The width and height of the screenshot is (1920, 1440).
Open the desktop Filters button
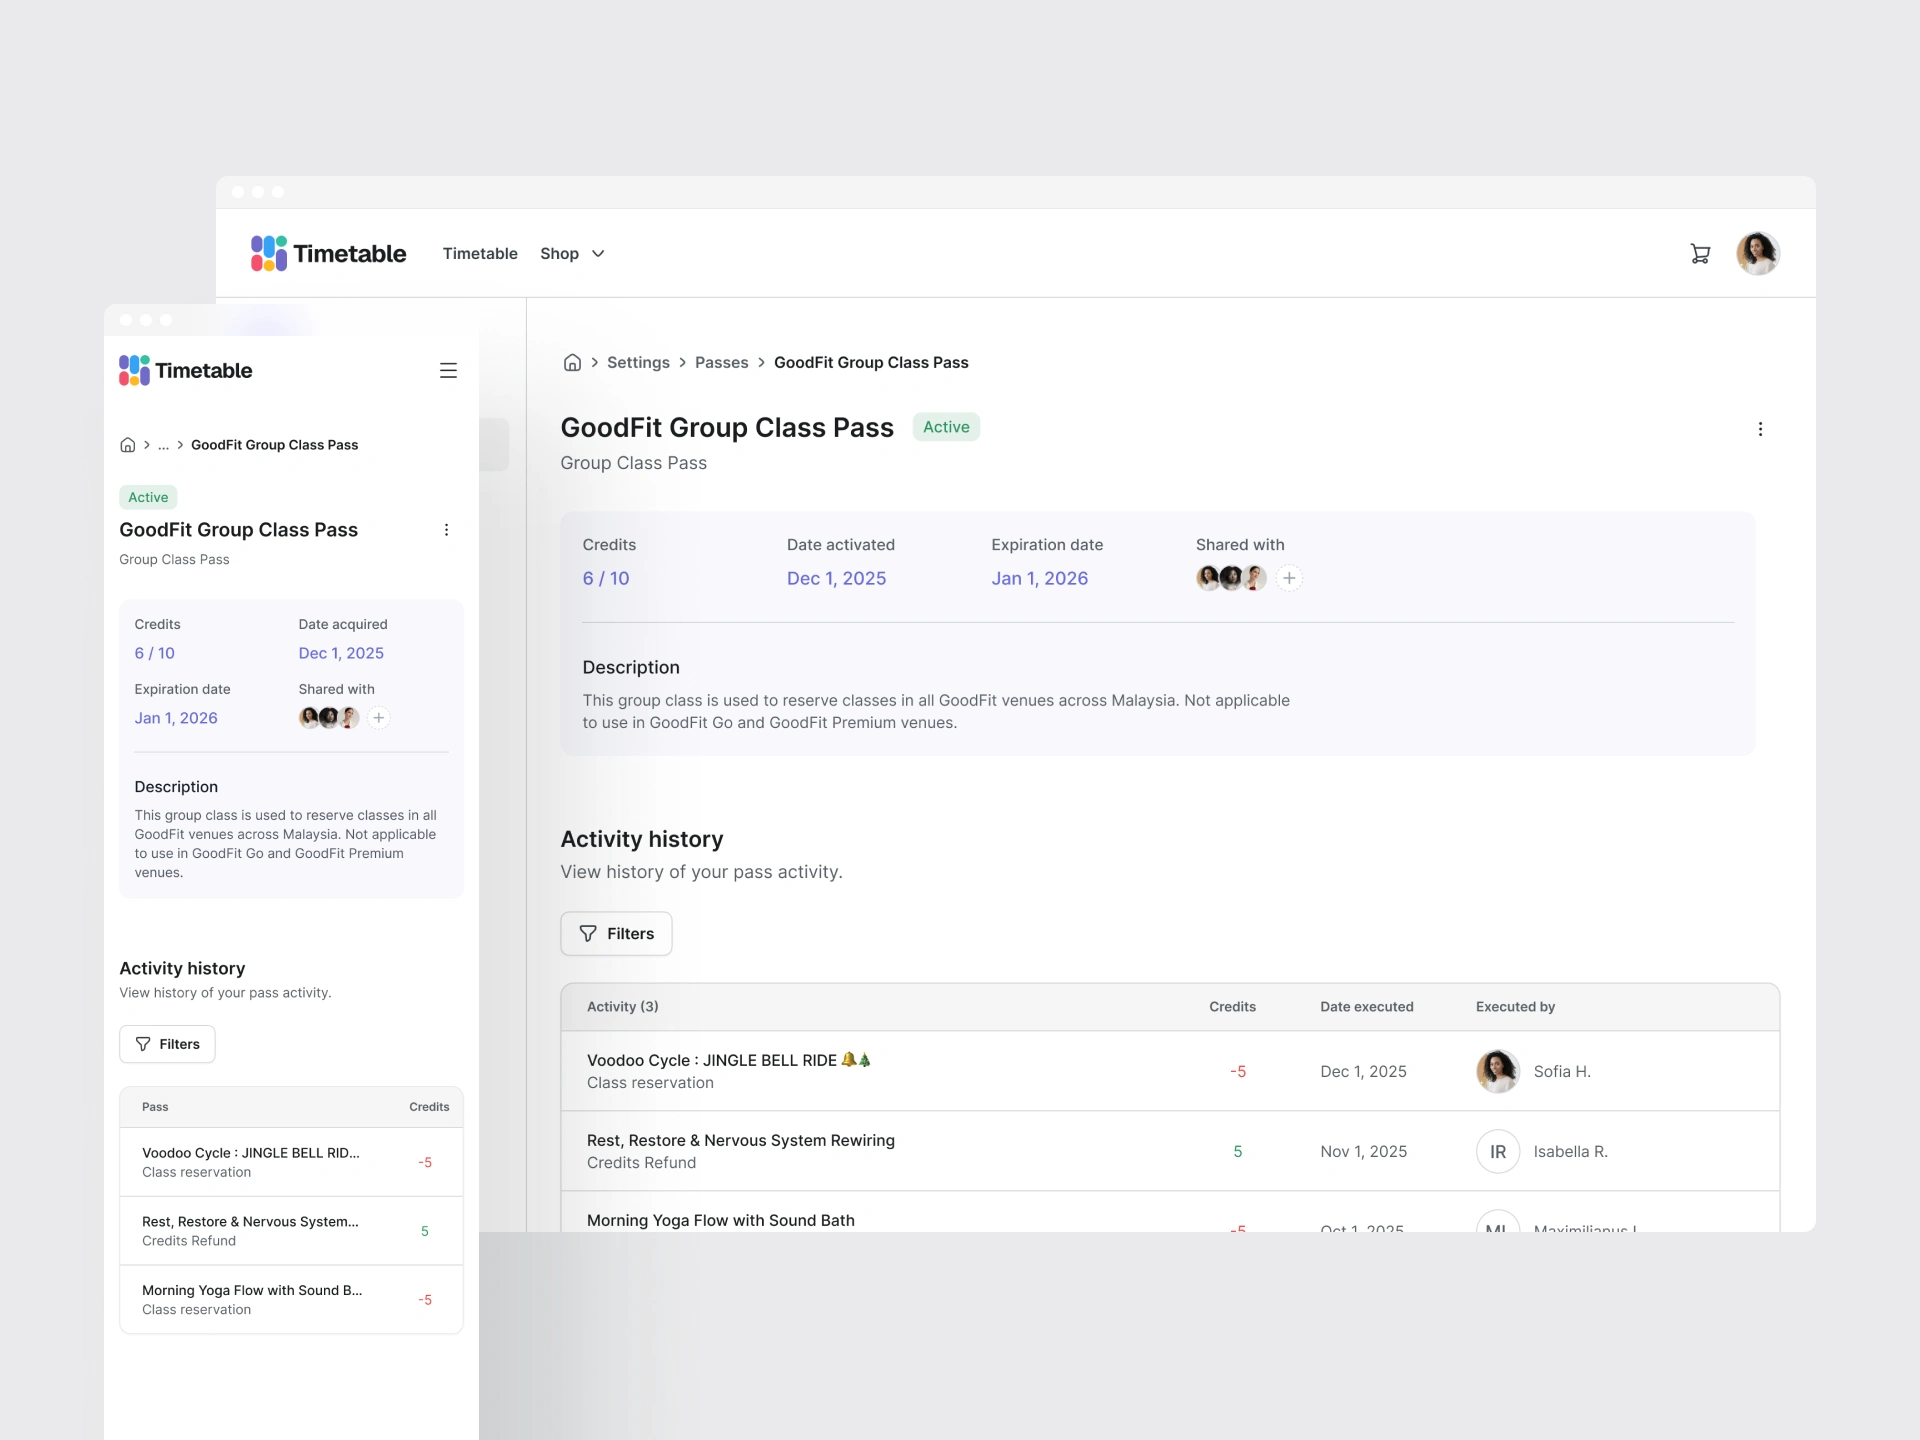616,933
